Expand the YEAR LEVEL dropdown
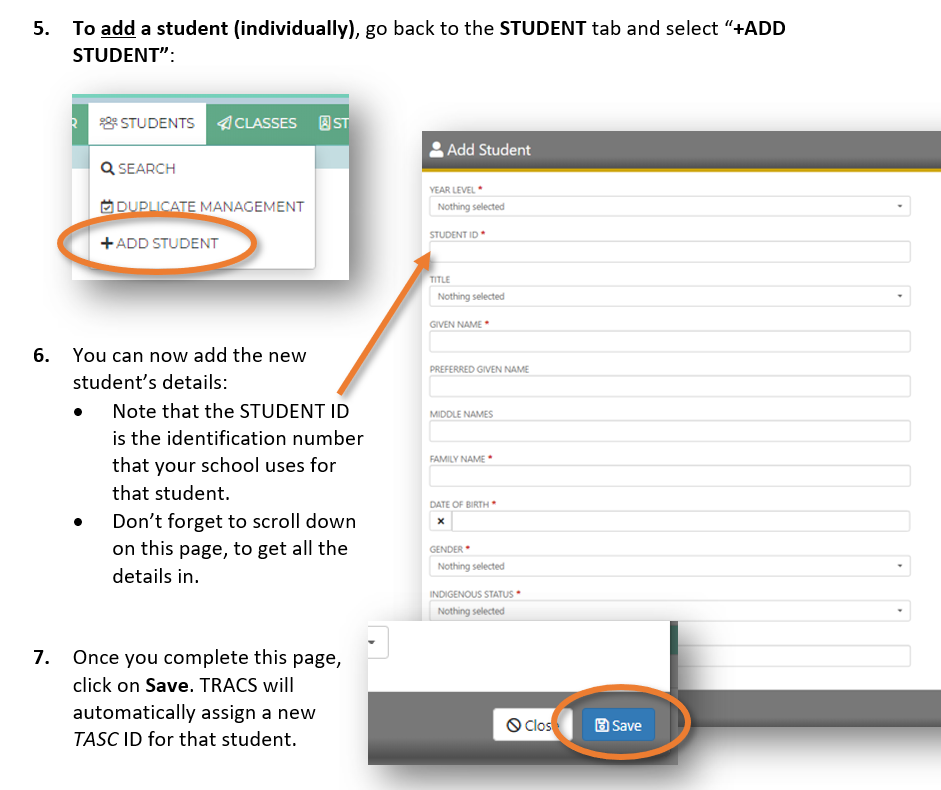The height and width of the screenshot is (790, 941). [x=669, y=207]
